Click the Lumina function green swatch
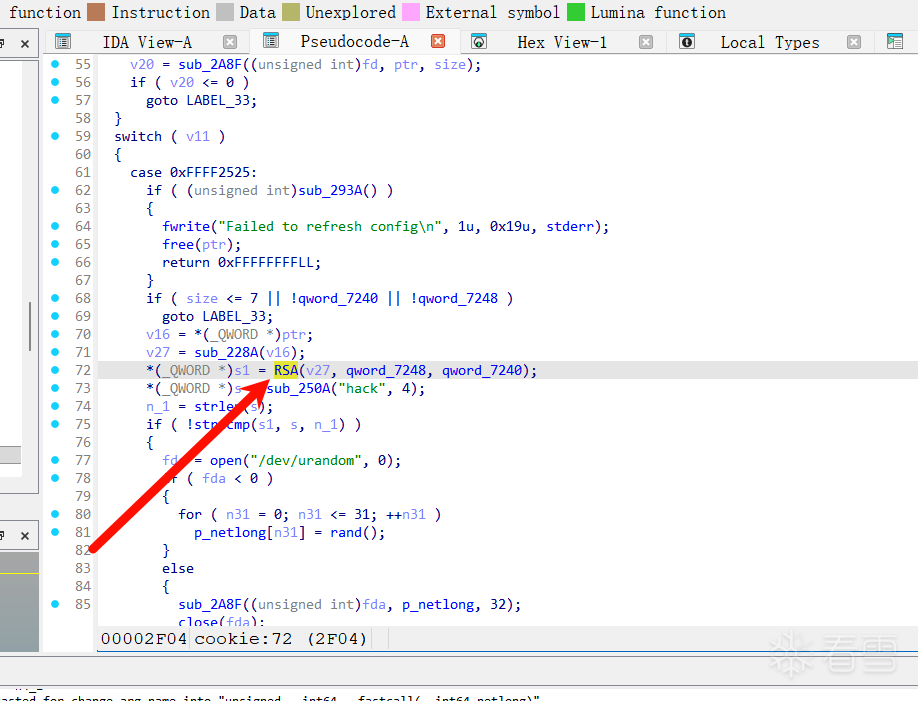 tap(576, 13)
